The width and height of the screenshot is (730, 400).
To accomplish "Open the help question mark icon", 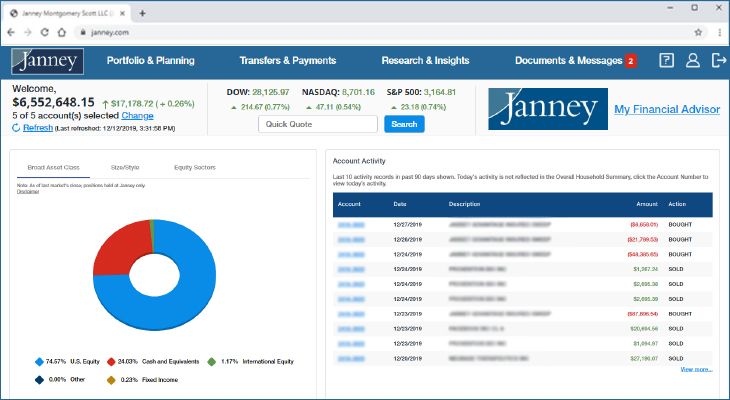I will pyautogui.click(x=666, y=60).
